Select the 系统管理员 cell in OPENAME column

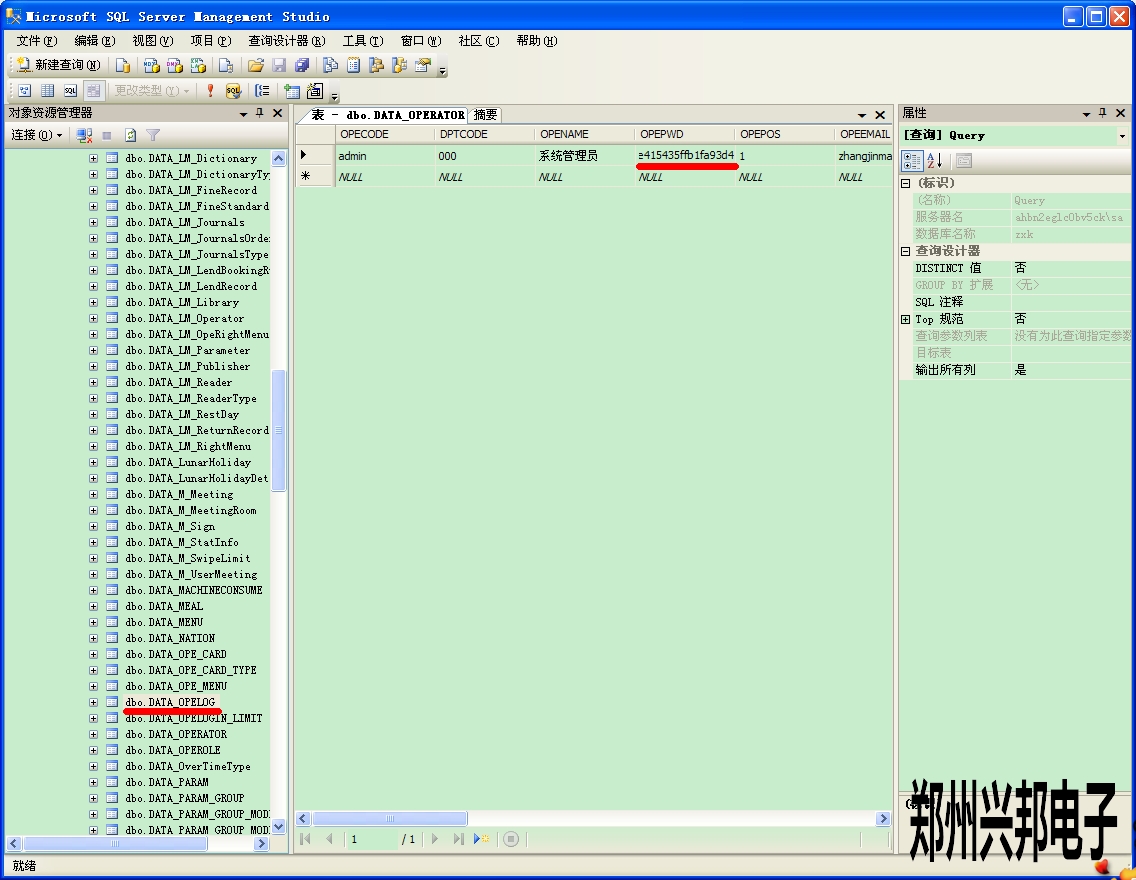point(585,156)
